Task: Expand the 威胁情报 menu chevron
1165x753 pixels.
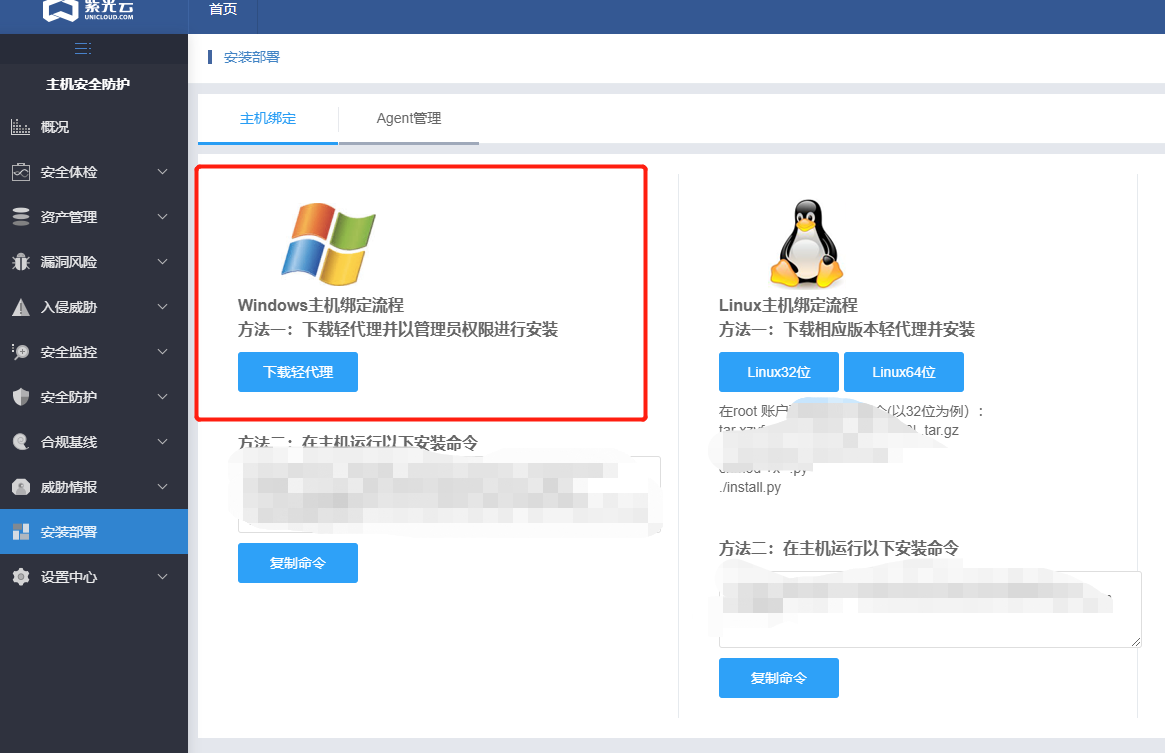Action: (x=163, y=487)
